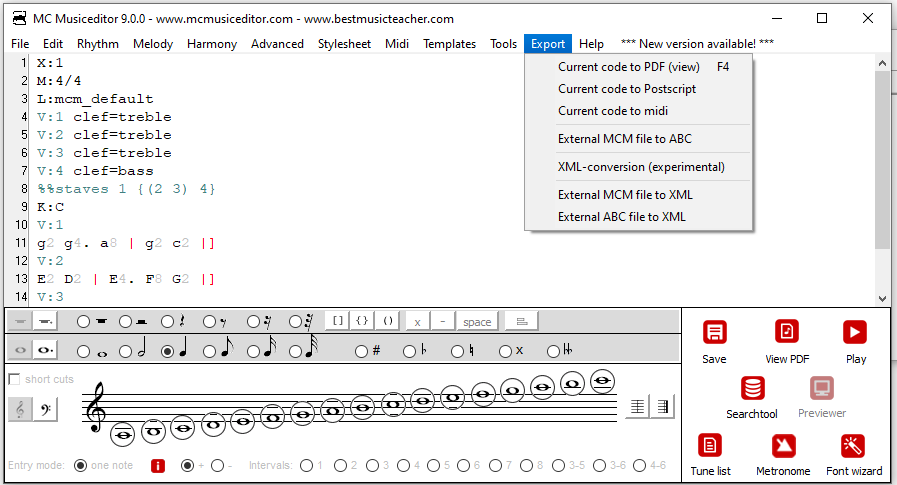The height and width of the screenshot is (485, 897).
Task: Choose Current code to PDF (view)
Action: pos(638,67)
